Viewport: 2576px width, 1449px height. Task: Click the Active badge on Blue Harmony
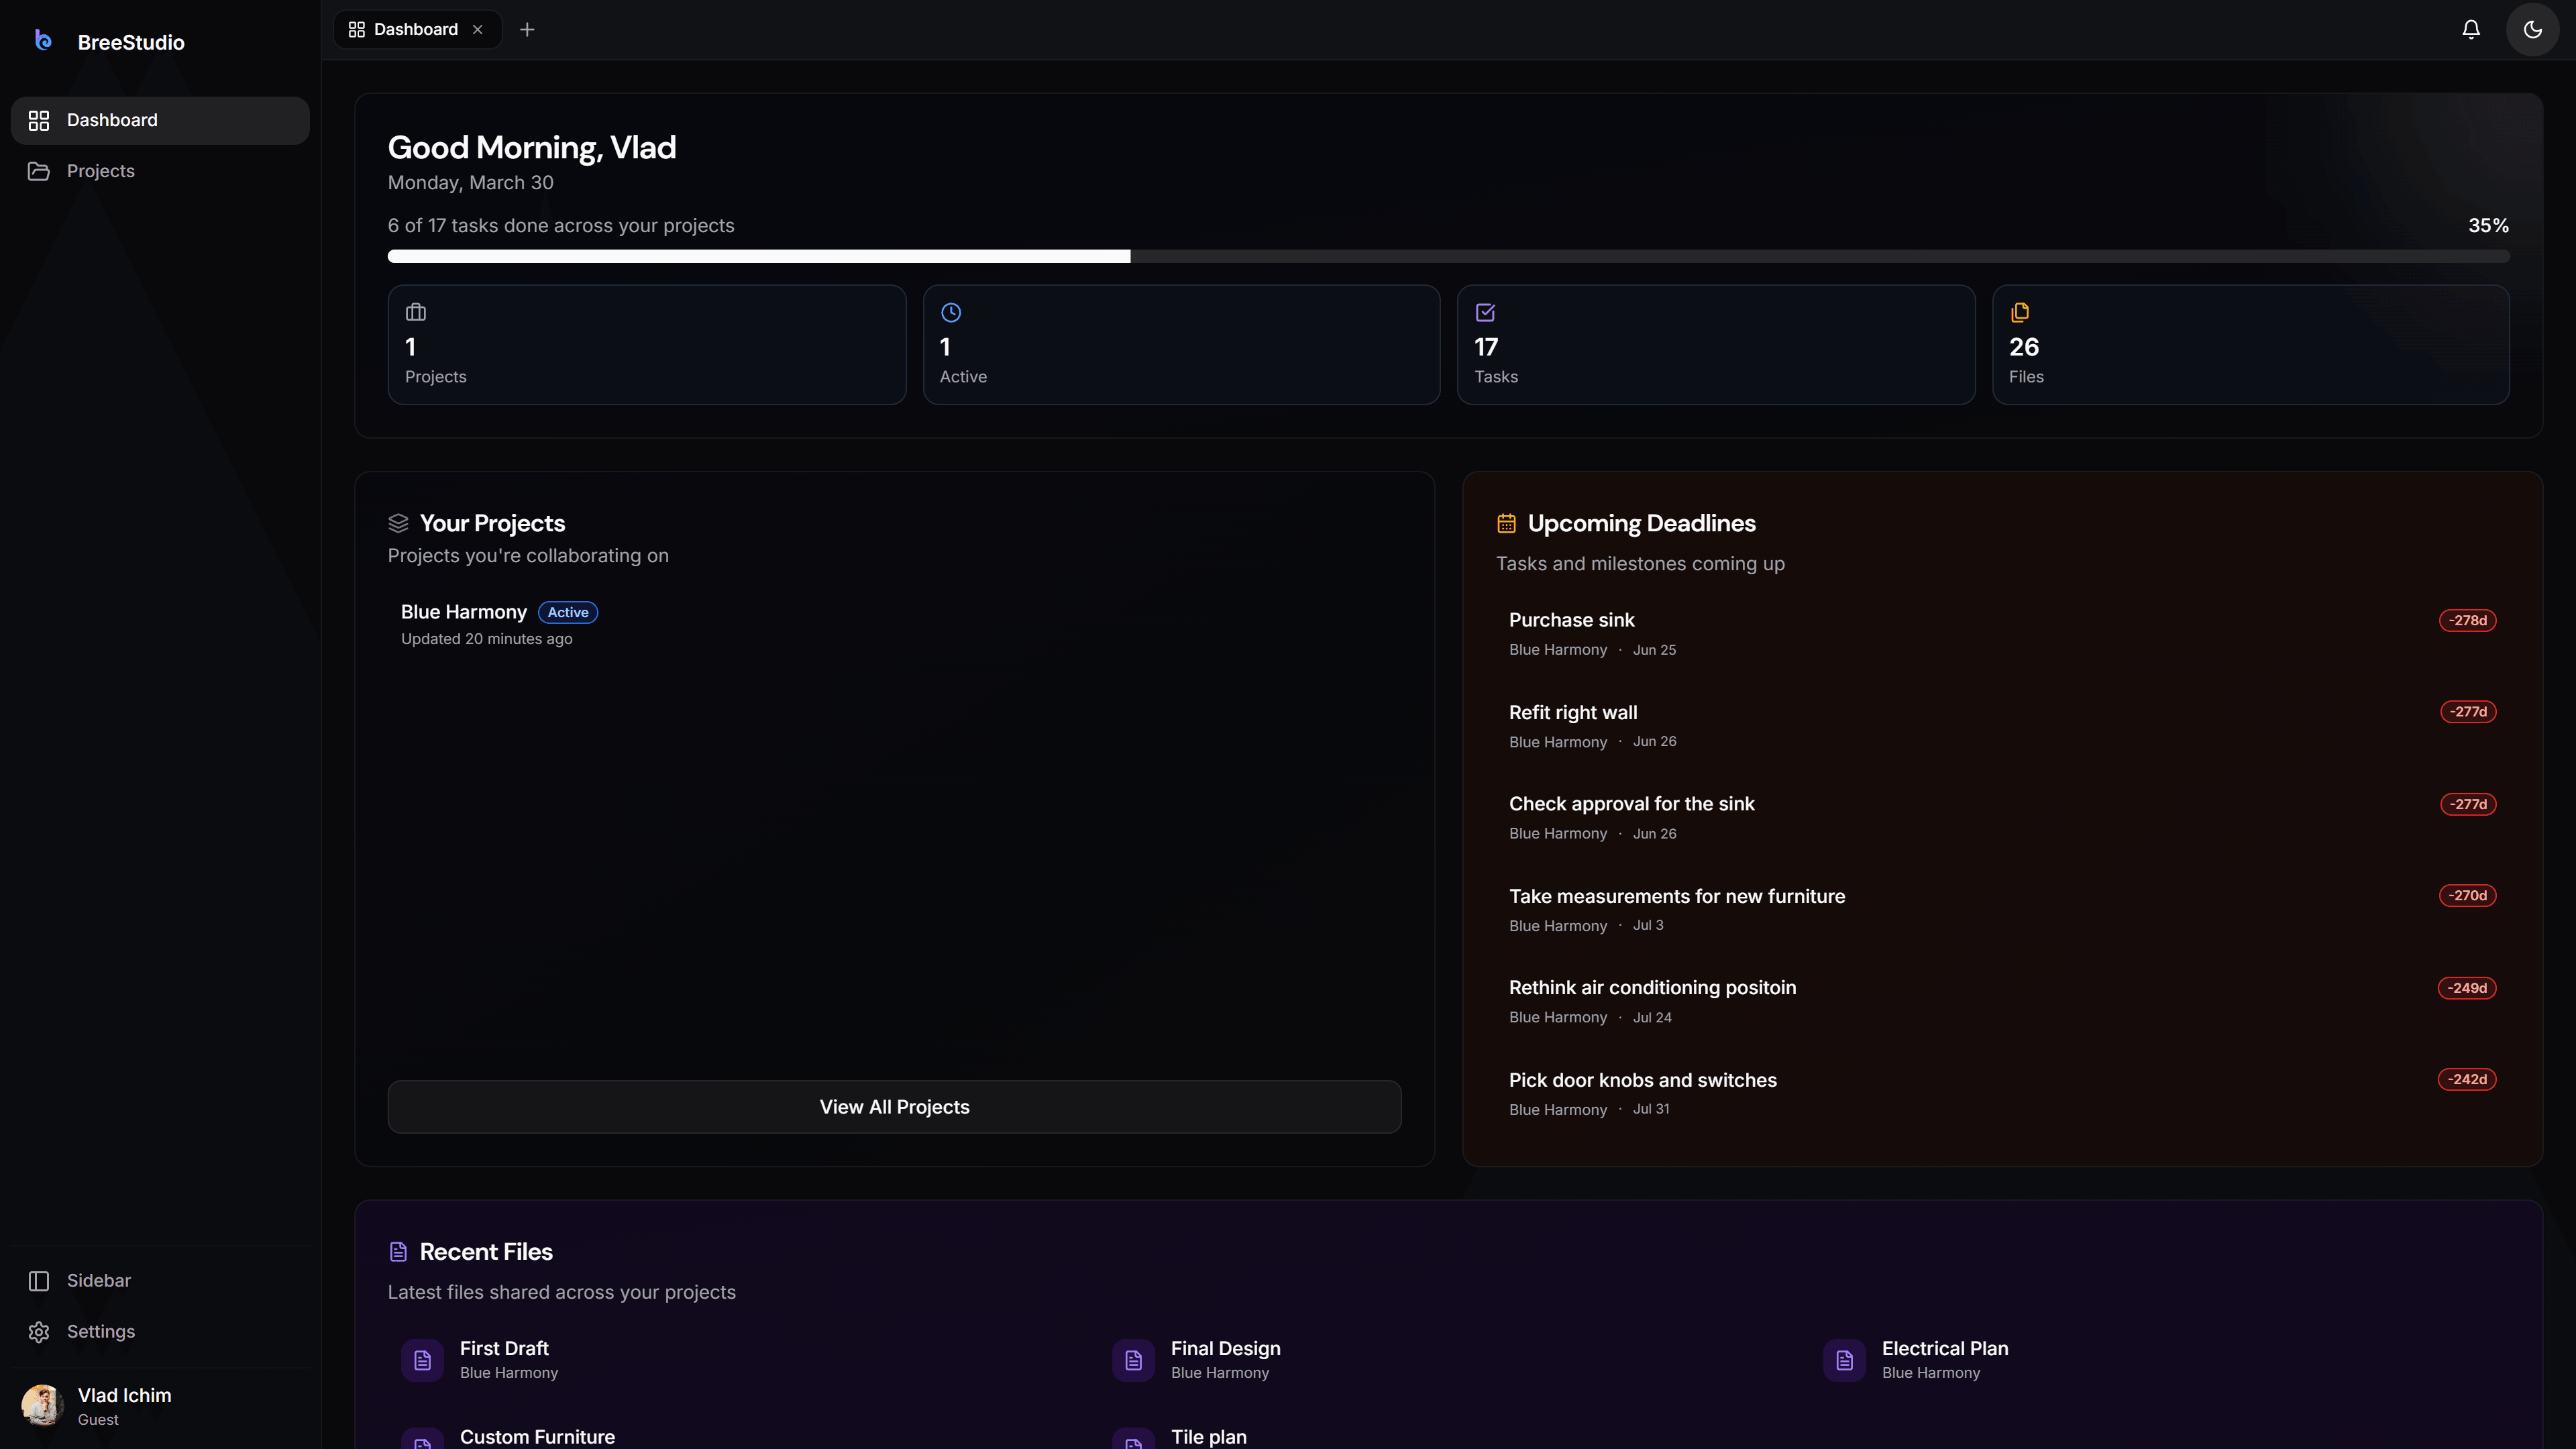tap(568, 612)
